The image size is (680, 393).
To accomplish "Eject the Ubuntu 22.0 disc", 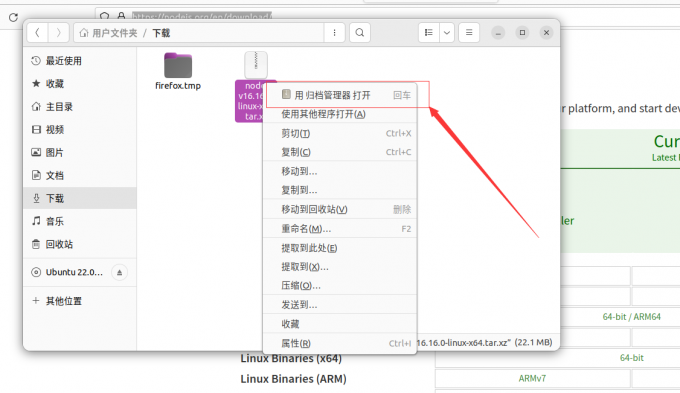I will click(x=119, y=272).
